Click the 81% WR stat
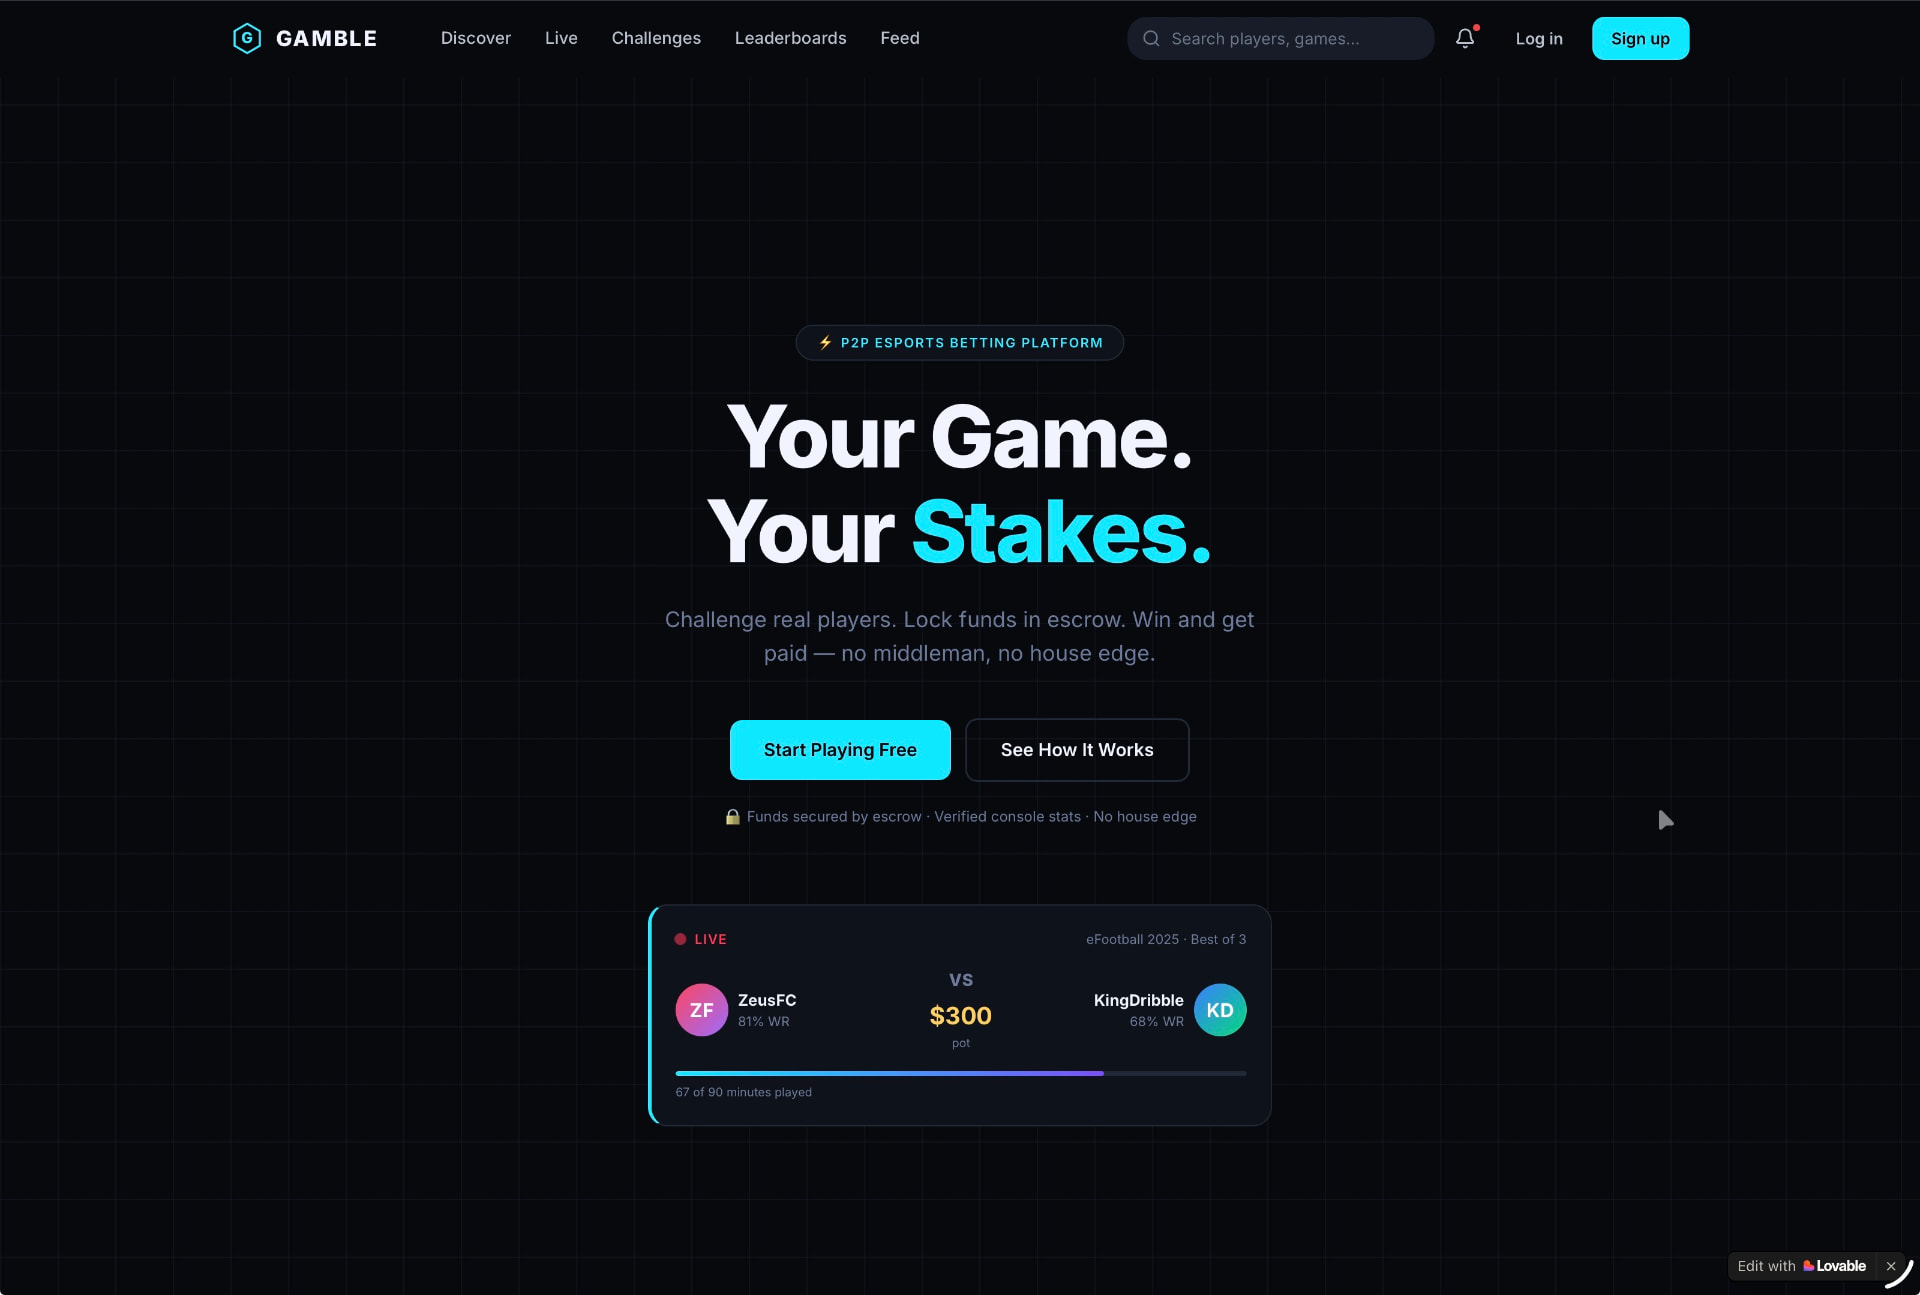Viewport: 1920px width, 1295px height. (x=764, y=1021)
